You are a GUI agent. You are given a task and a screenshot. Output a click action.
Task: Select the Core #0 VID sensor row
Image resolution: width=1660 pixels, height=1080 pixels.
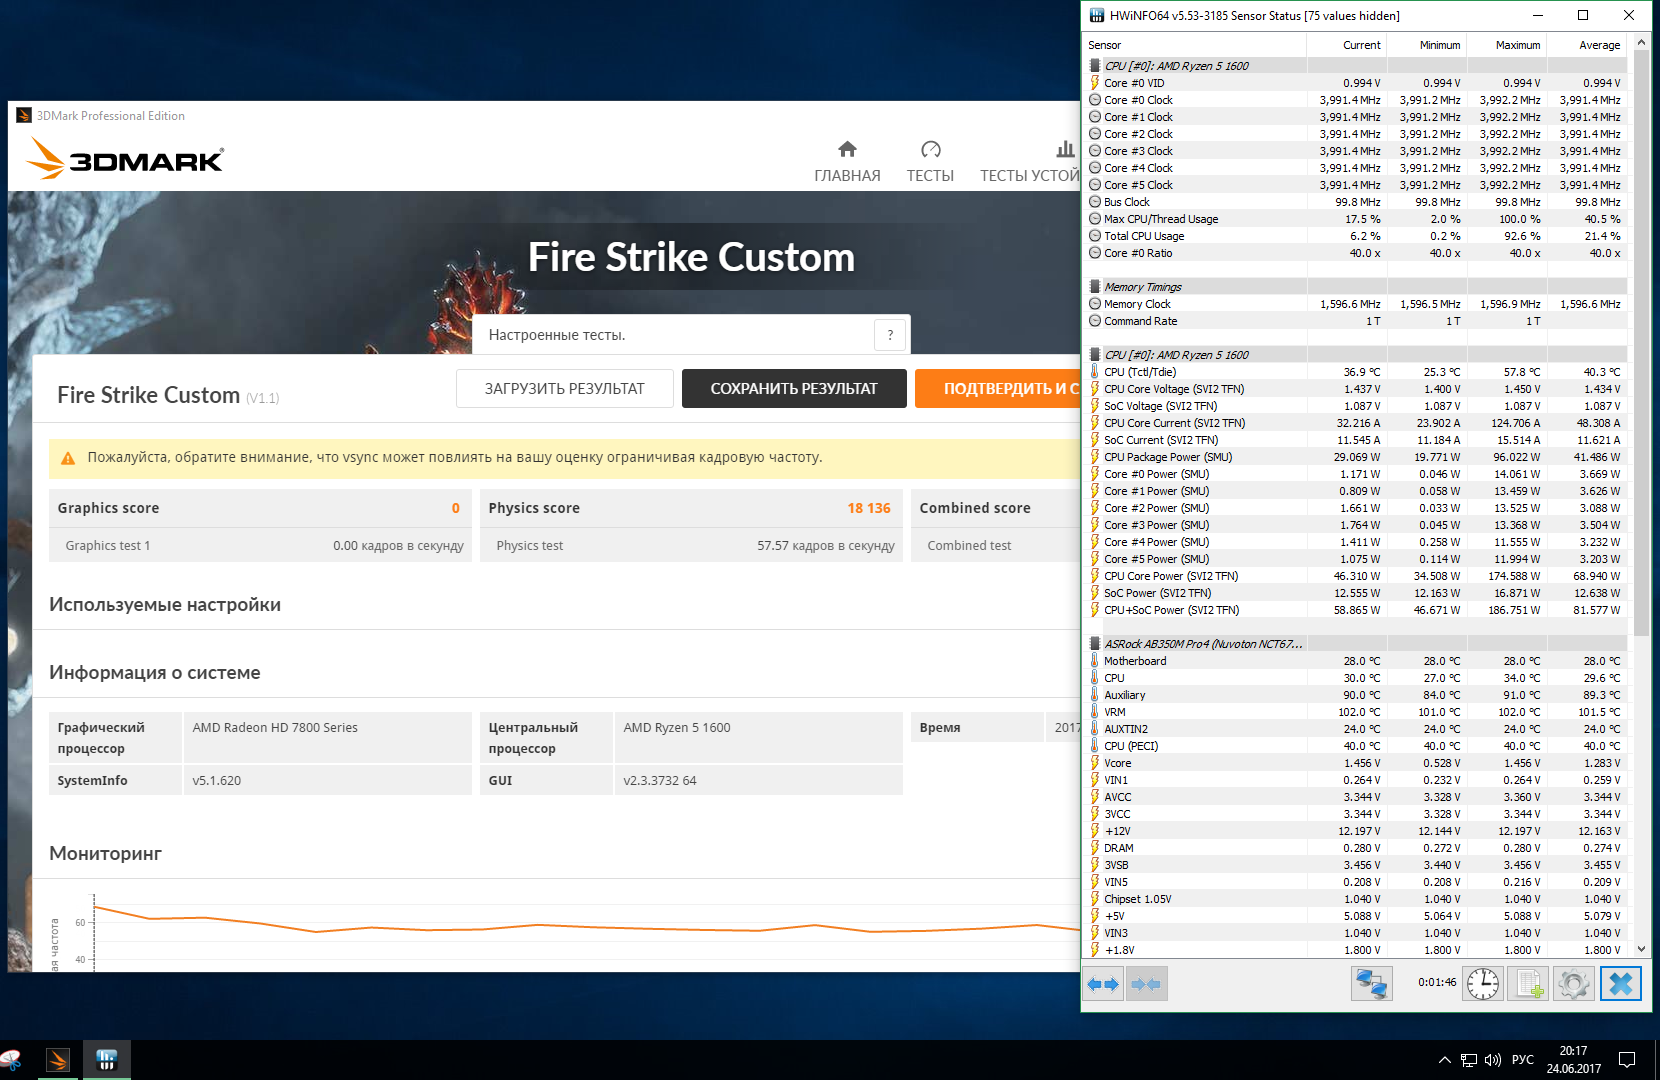[x=1357, y=83]
